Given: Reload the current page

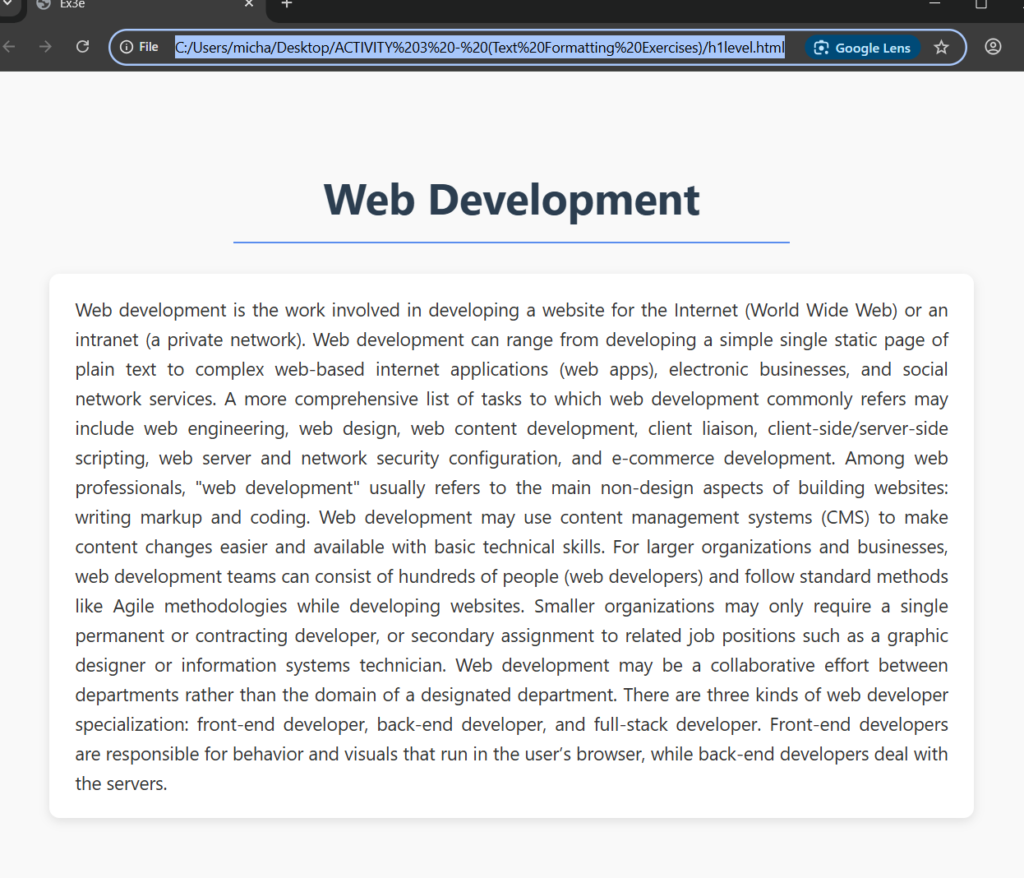Looking at the screenshot, I should pos(83,47).
